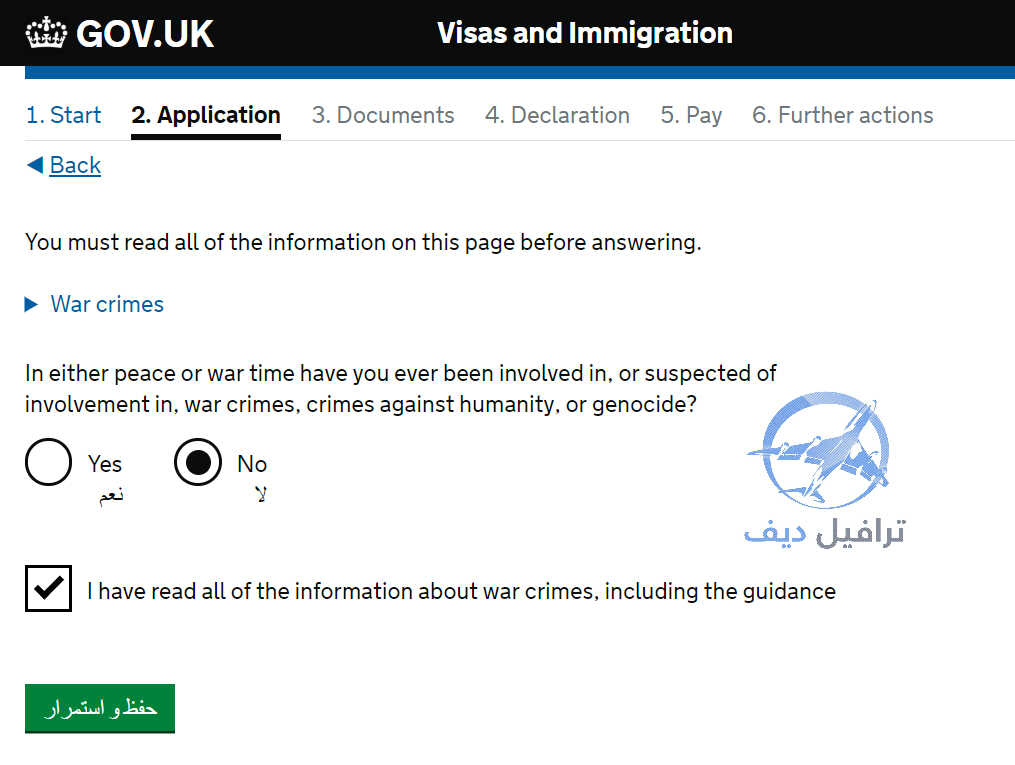Viewport: 1015px width, 765px height.
Task: Toggle the war crimes information checkbox
Action: [49, 588]
